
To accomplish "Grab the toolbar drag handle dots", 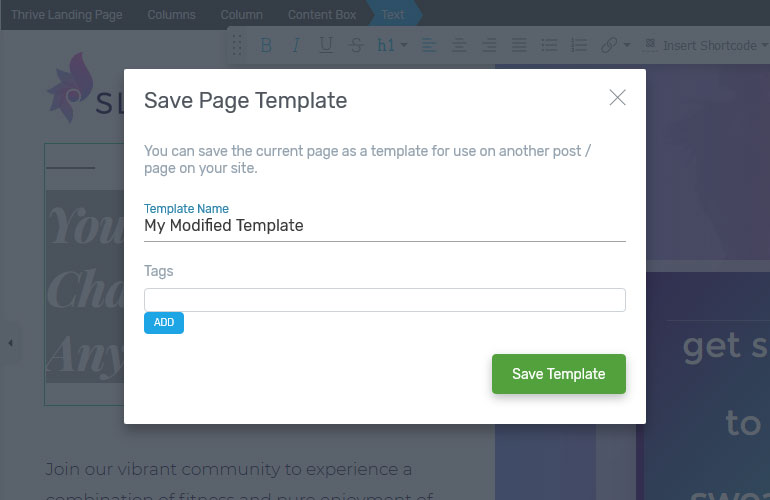I will click(x=237, y=45).
